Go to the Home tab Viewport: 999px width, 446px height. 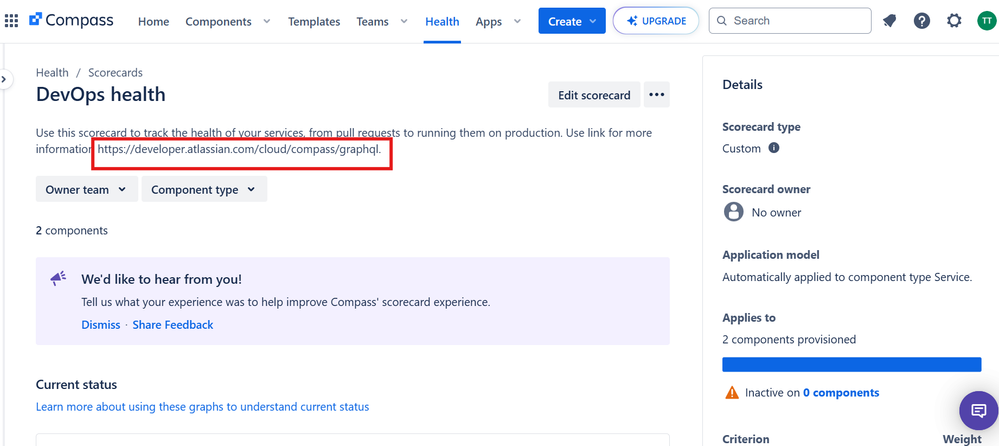click(154, 22)
